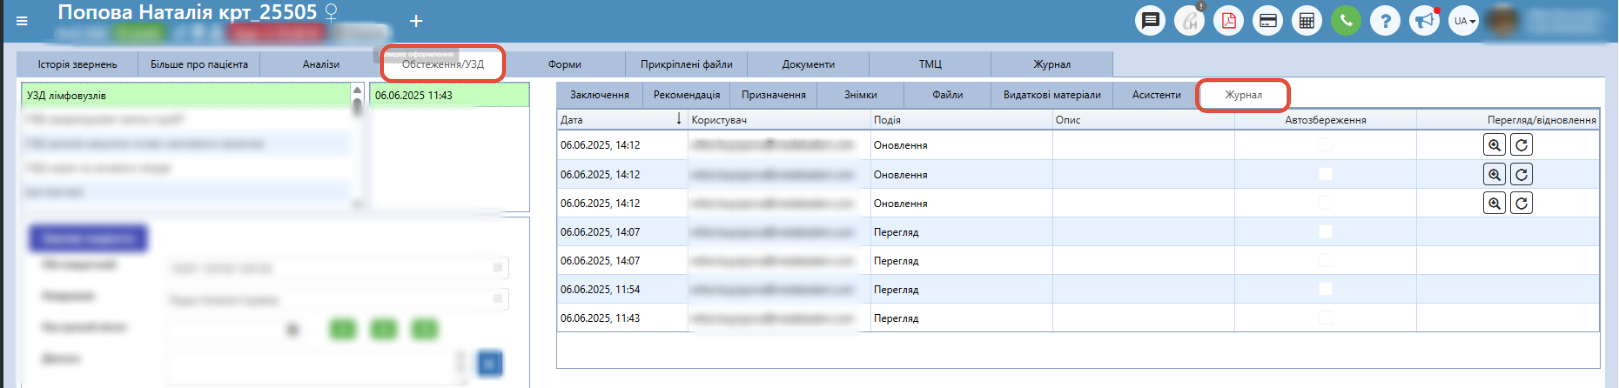Select УЗД лімфовузлів in examination list
Screen dimensions: 1619x388
(x=186, y=95)
